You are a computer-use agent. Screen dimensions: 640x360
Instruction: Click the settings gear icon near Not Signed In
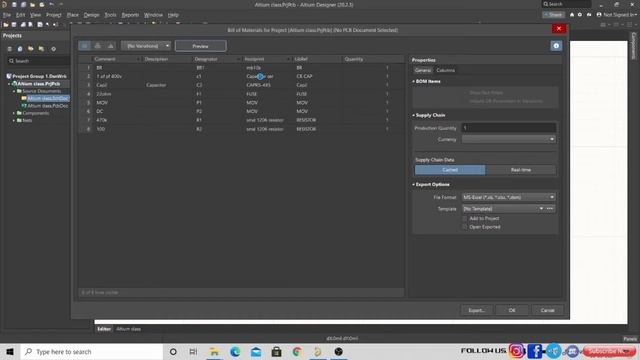tap(580, 15)
